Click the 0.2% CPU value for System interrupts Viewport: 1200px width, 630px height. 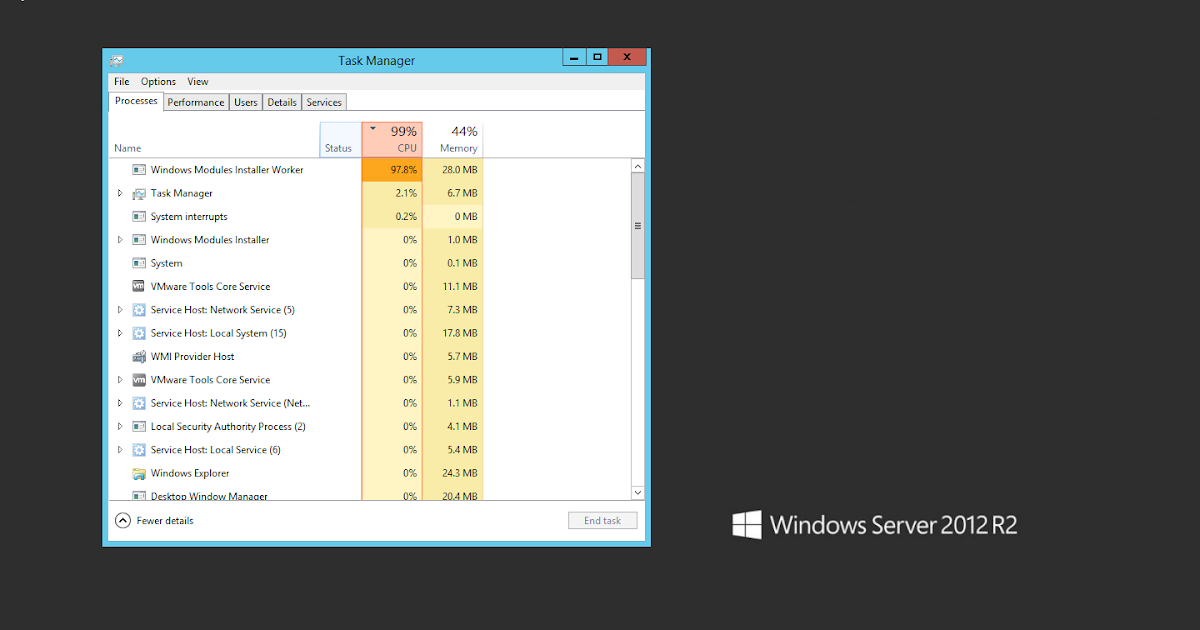click(x=406, y=217)
